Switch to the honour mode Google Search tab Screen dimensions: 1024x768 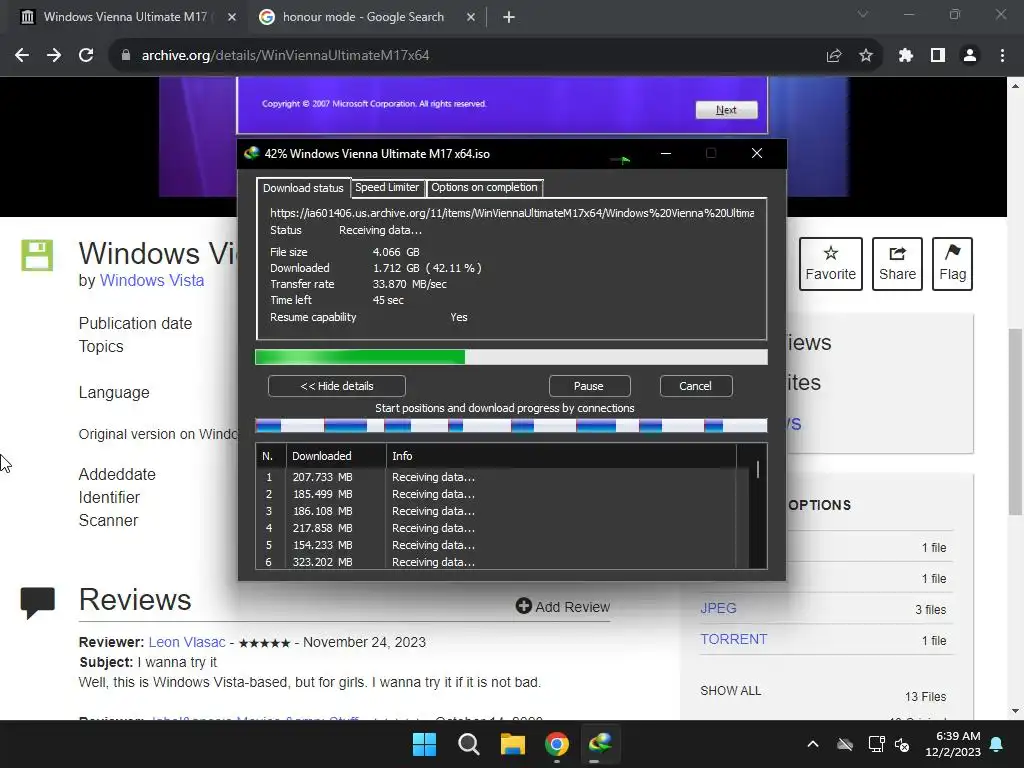[363, 17]
